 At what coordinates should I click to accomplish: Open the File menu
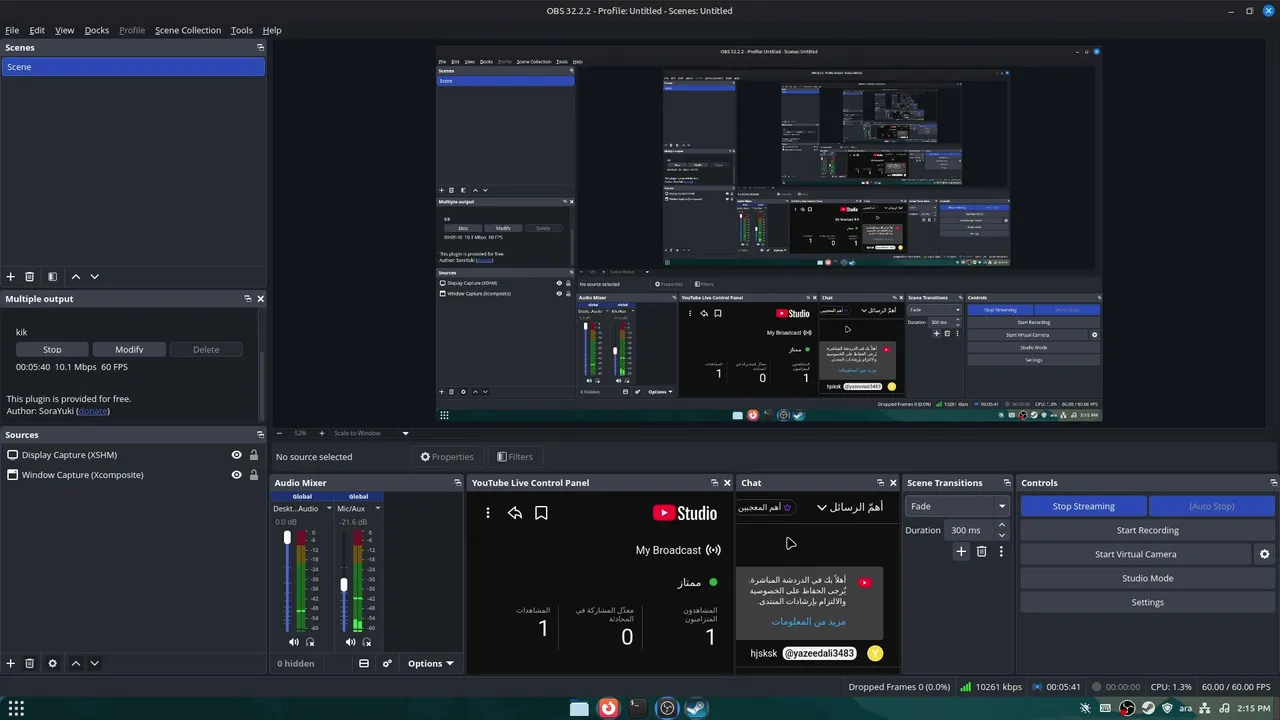pos(12,30)
